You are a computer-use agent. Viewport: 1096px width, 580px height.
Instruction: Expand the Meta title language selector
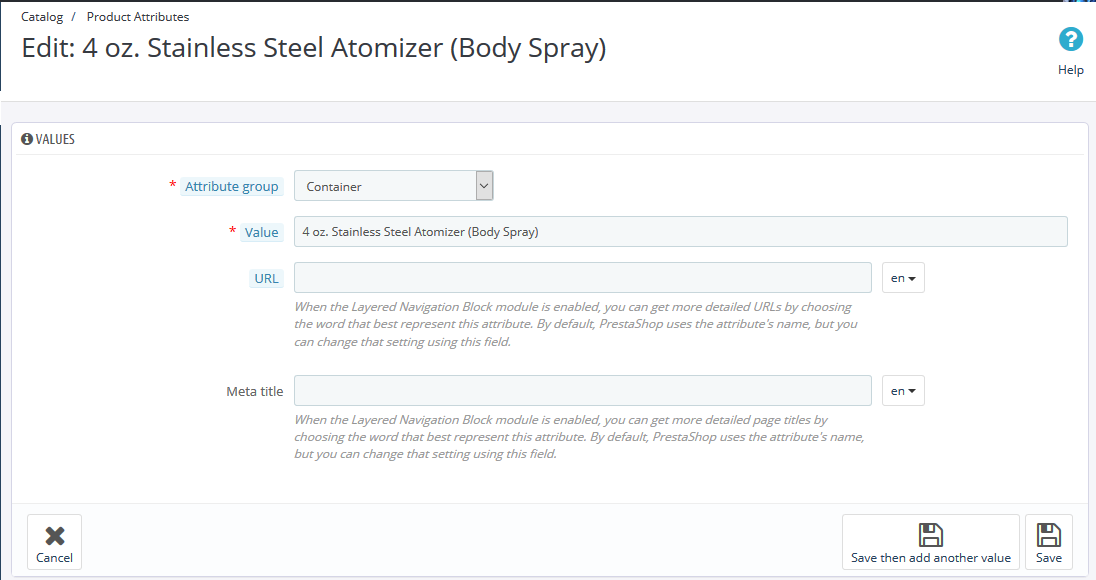pos(903,391)
